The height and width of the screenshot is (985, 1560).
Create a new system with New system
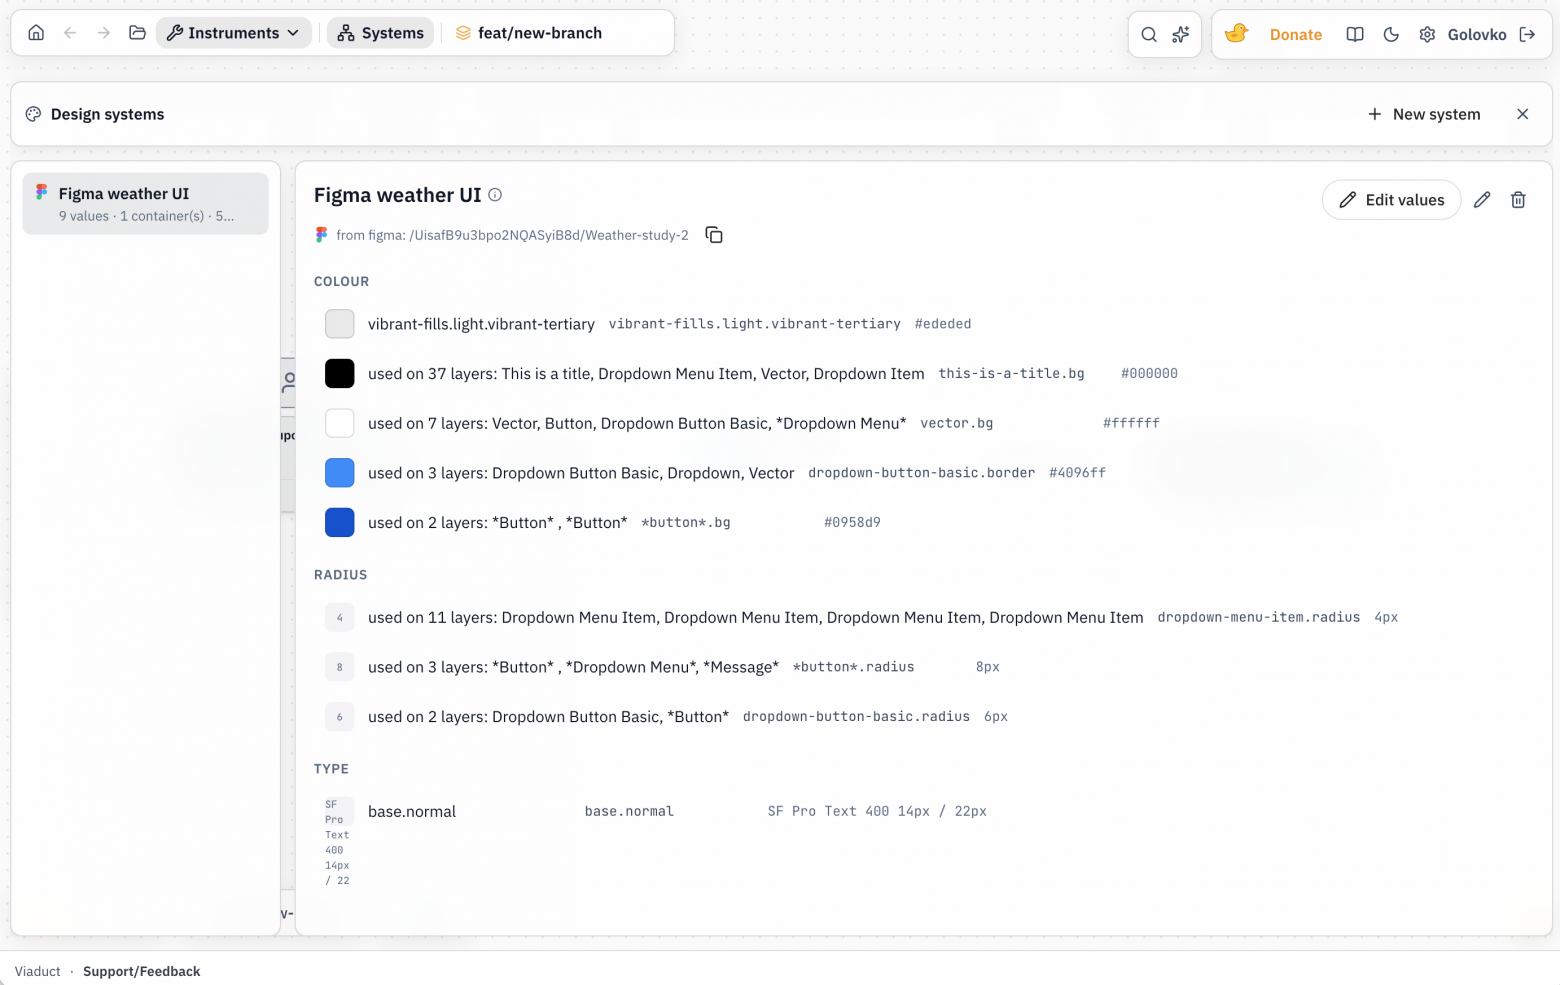pos(1424,114)
